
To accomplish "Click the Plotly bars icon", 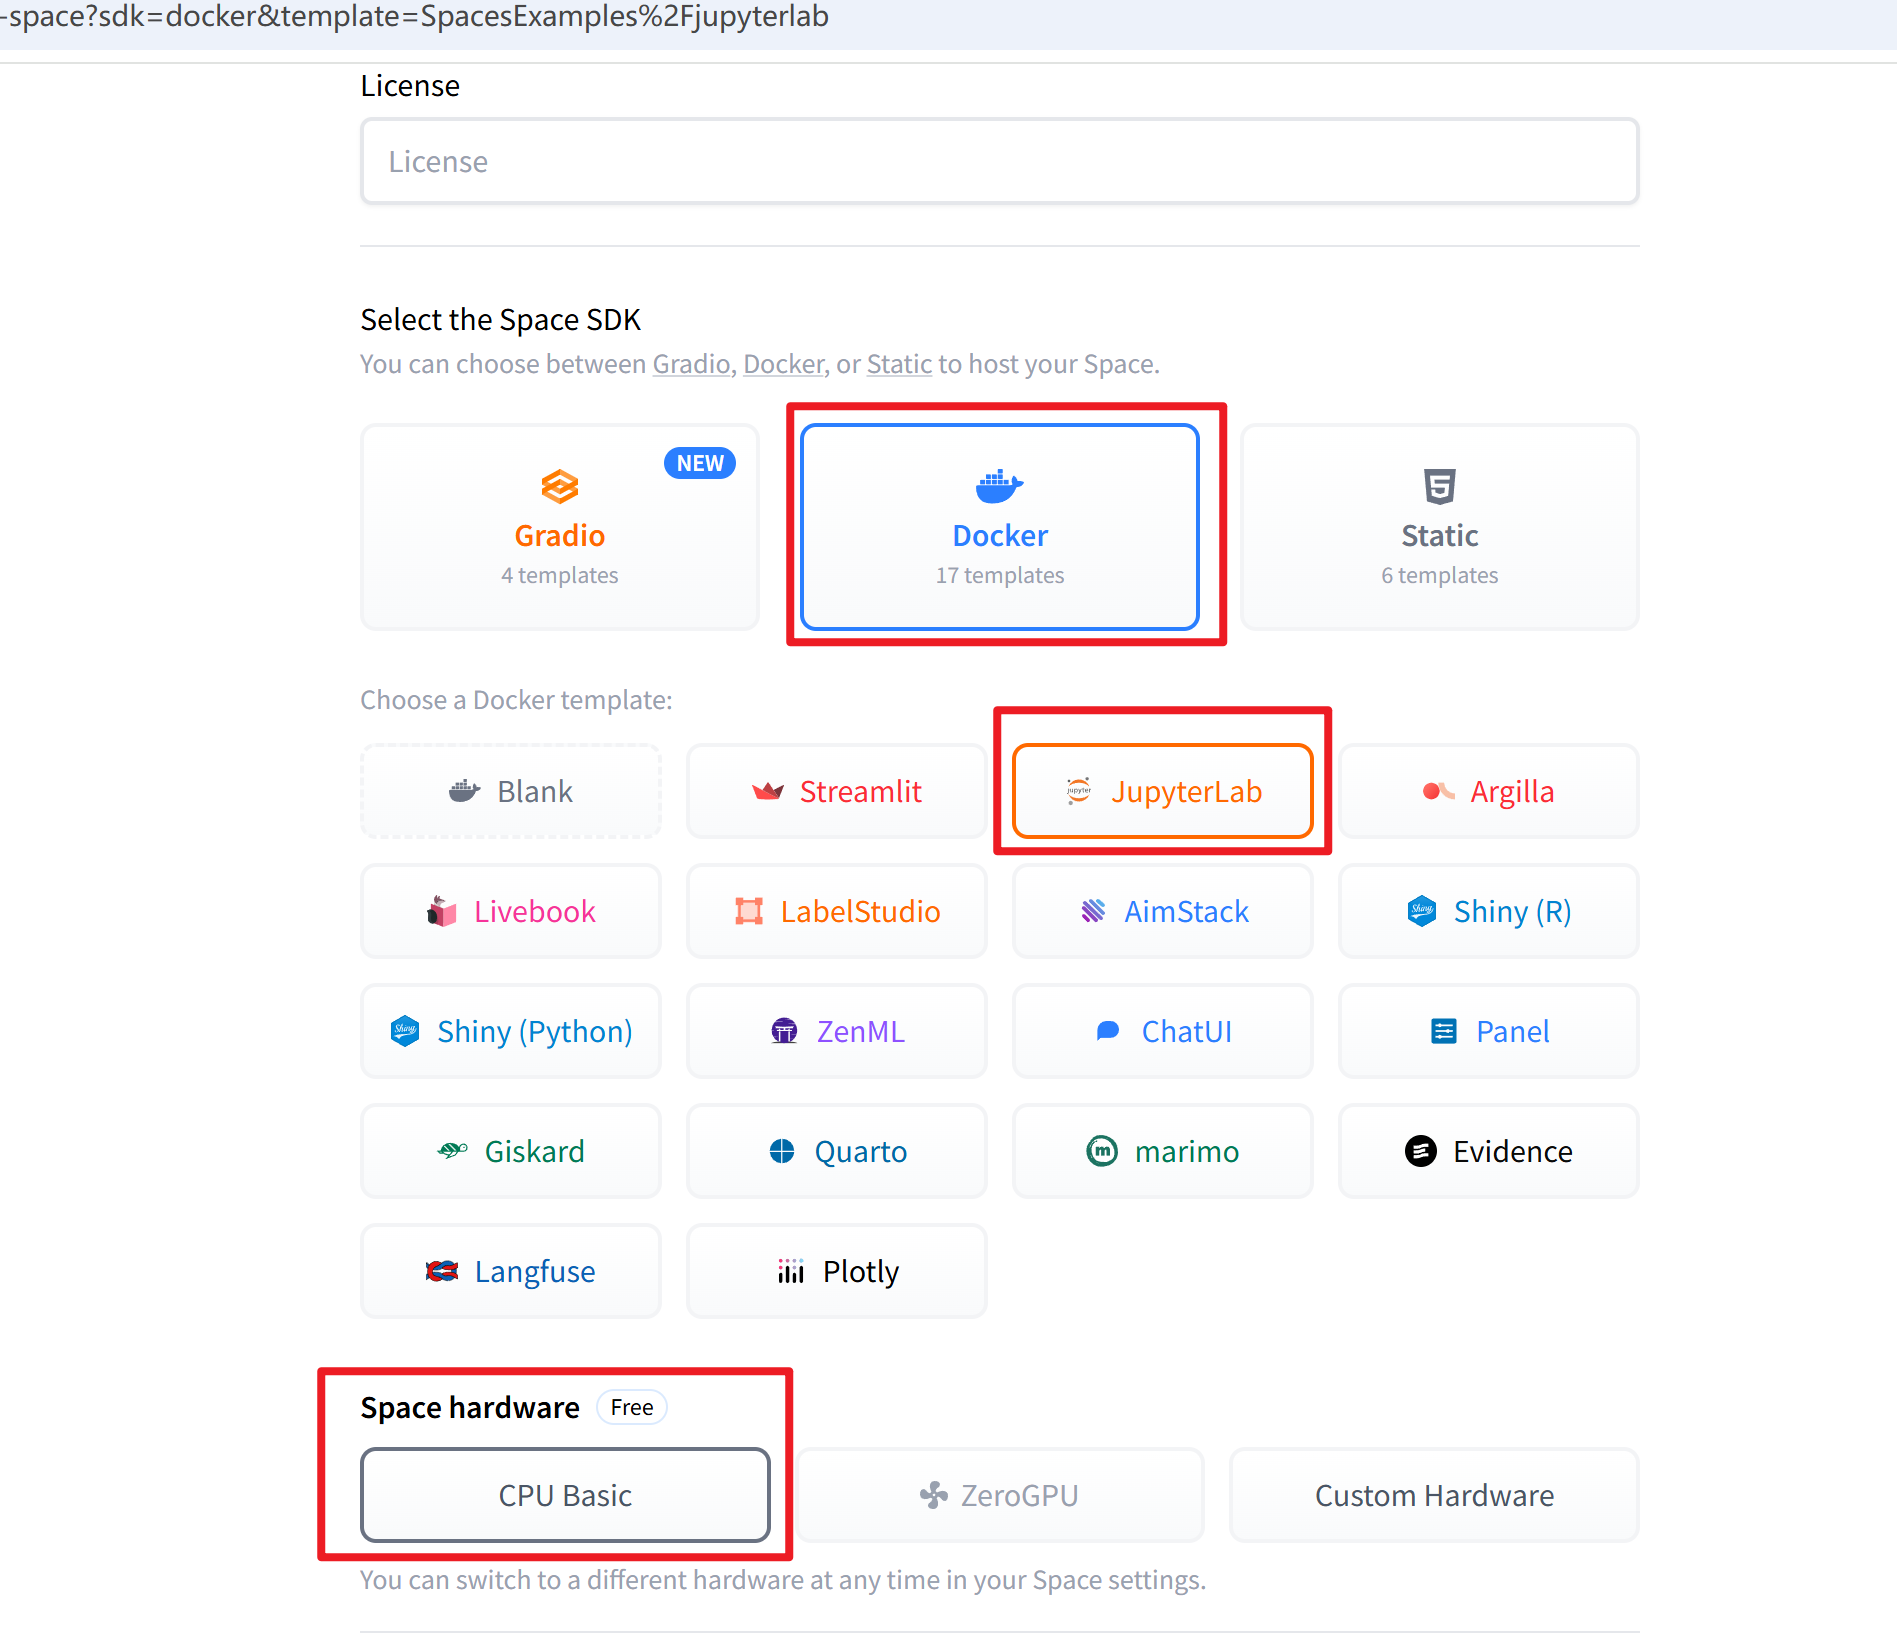I will tap(791, 1271).
